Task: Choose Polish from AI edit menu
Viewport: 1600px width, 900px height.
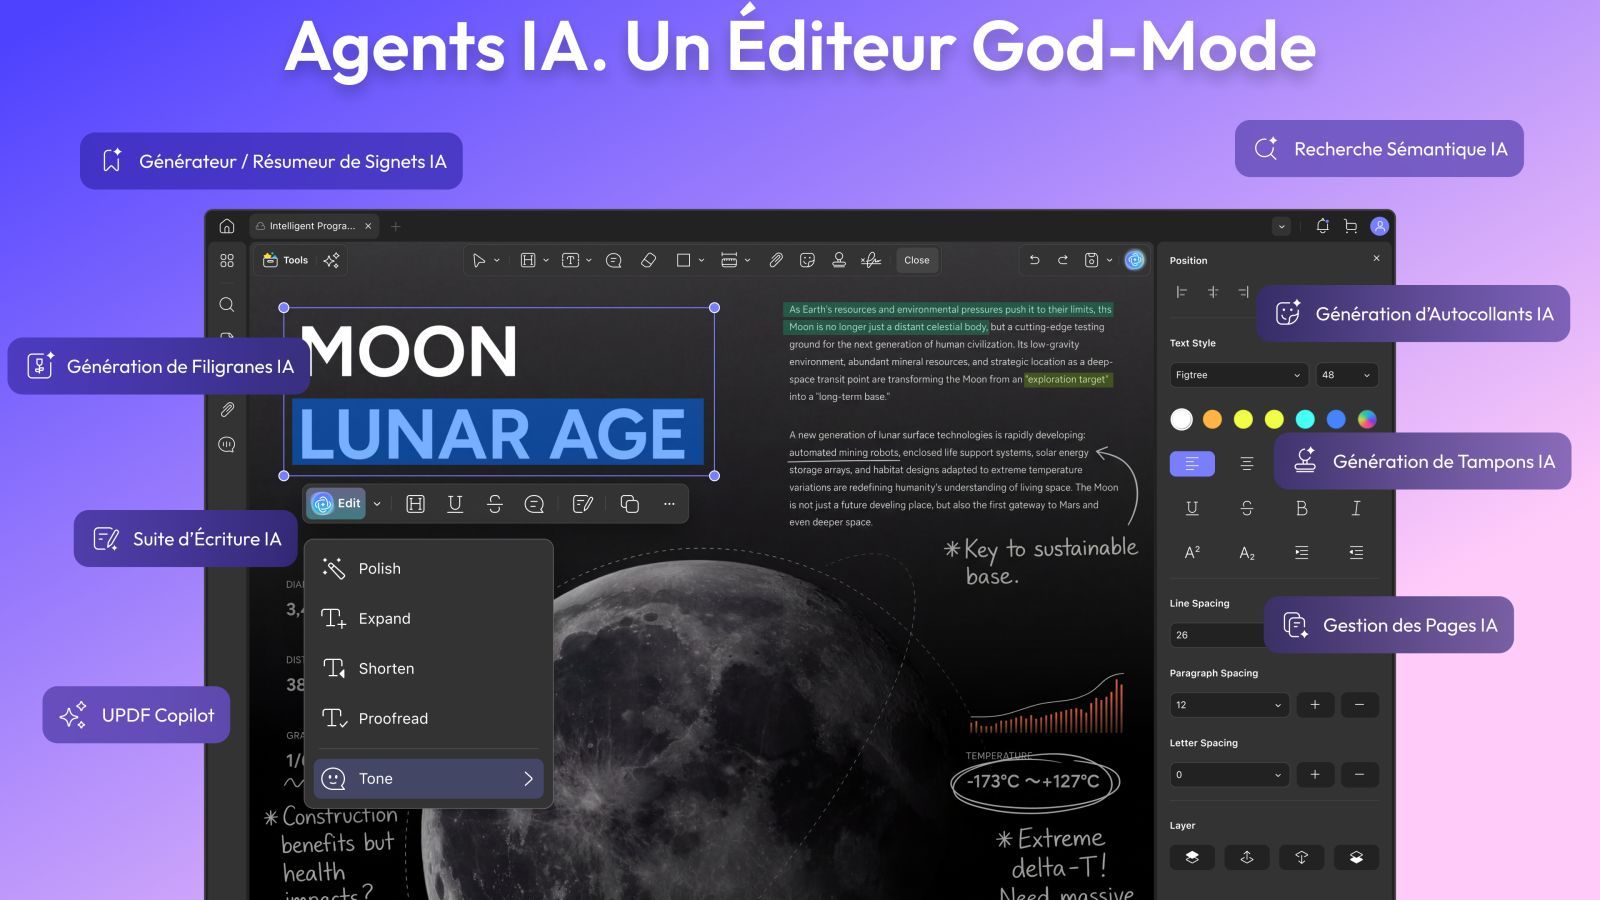Action: [x=379, y=568]
